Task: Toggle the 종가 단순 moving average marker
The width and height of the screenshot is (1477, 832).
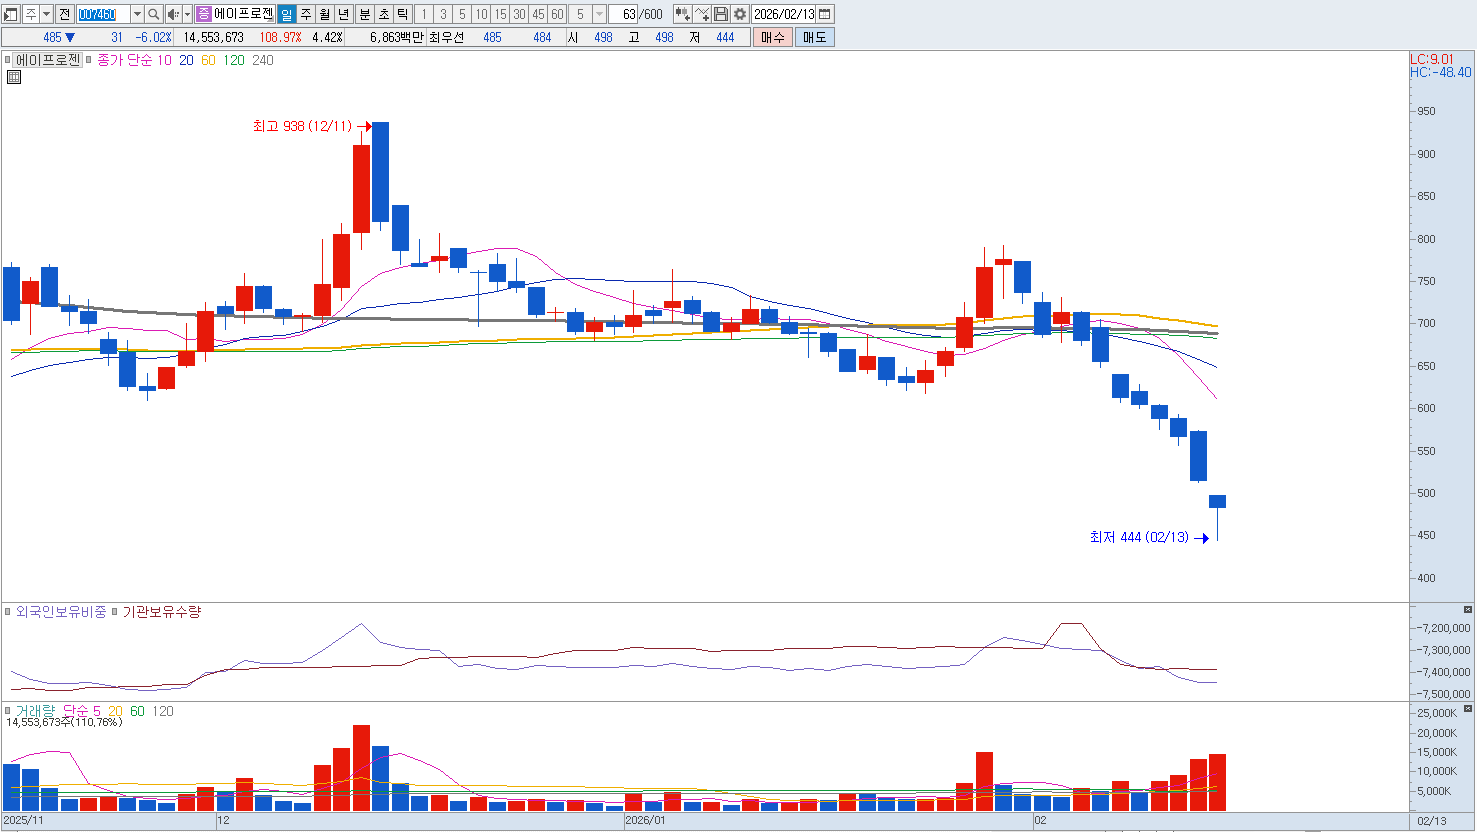Action: [x=90, y=60]
